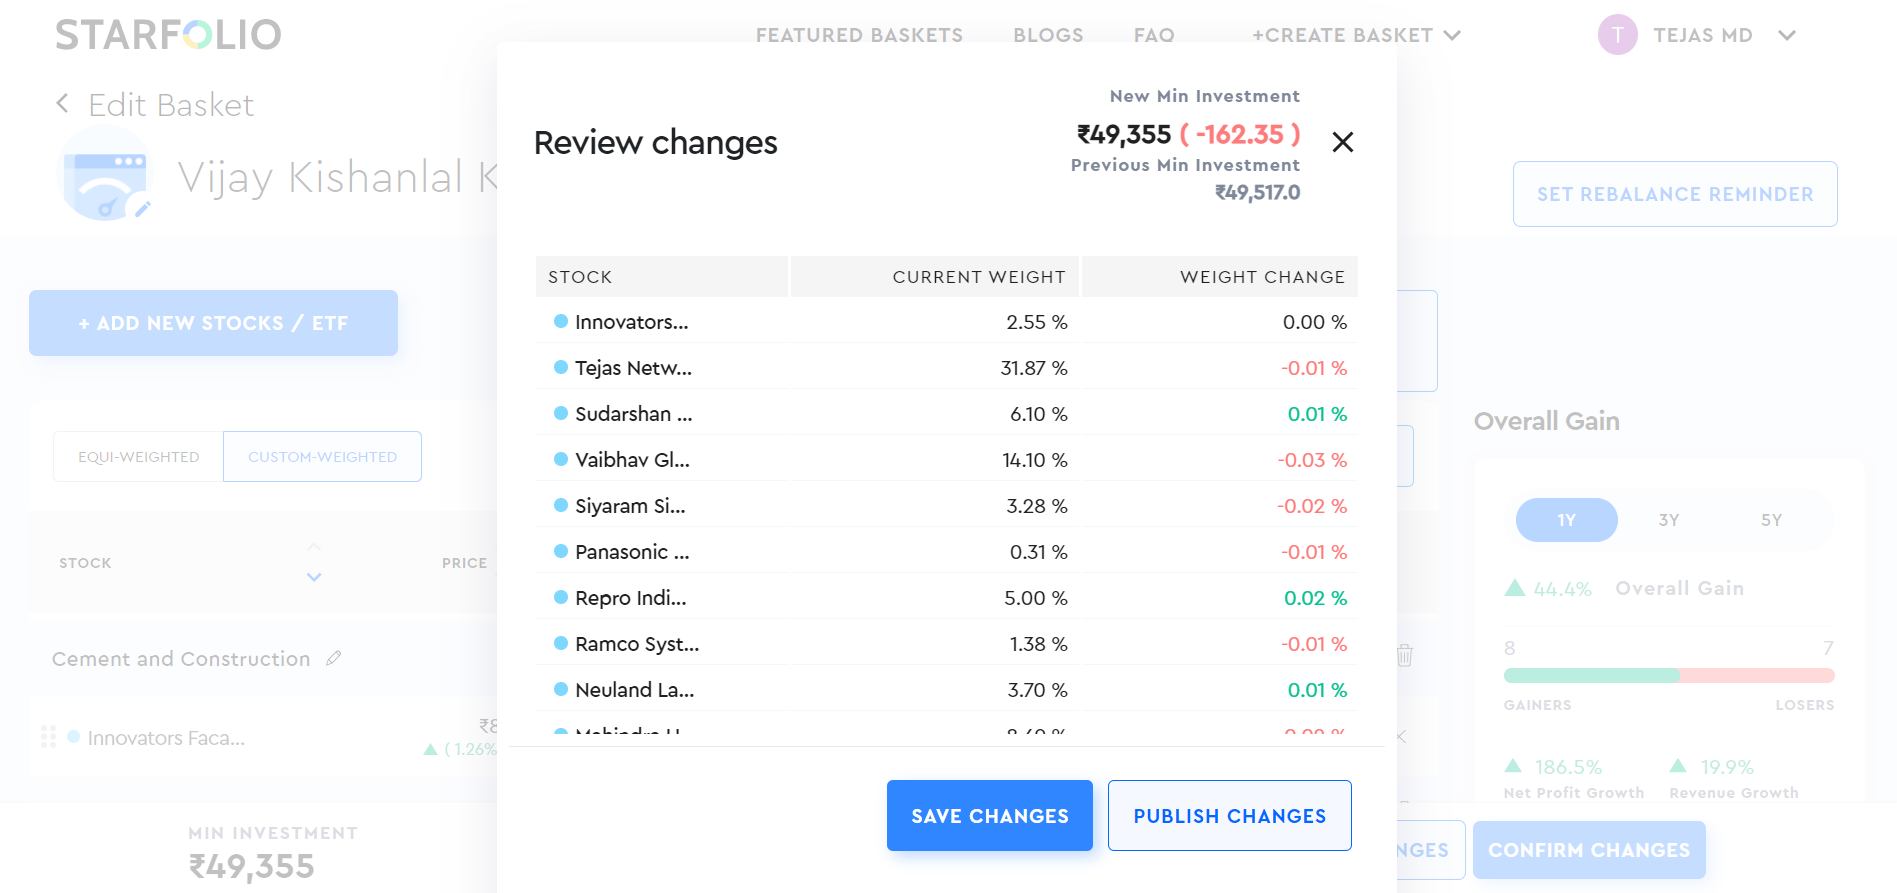Sort stock column descending arrow

[314, 577]
